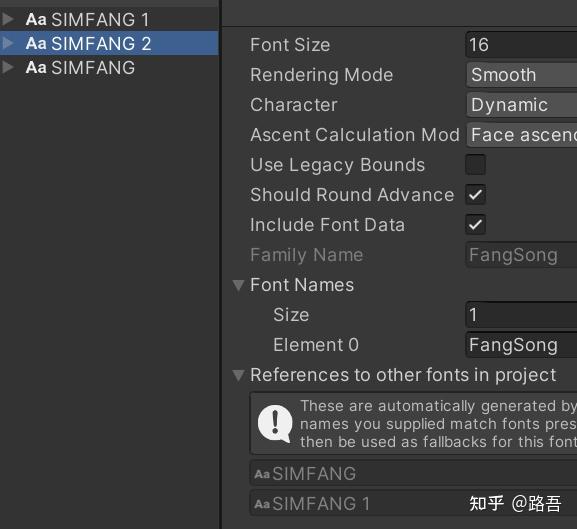This screenshot has height=529, width=577.
Task: Uncheck the Should Round Advance checkbox
Action: point(475,195)
